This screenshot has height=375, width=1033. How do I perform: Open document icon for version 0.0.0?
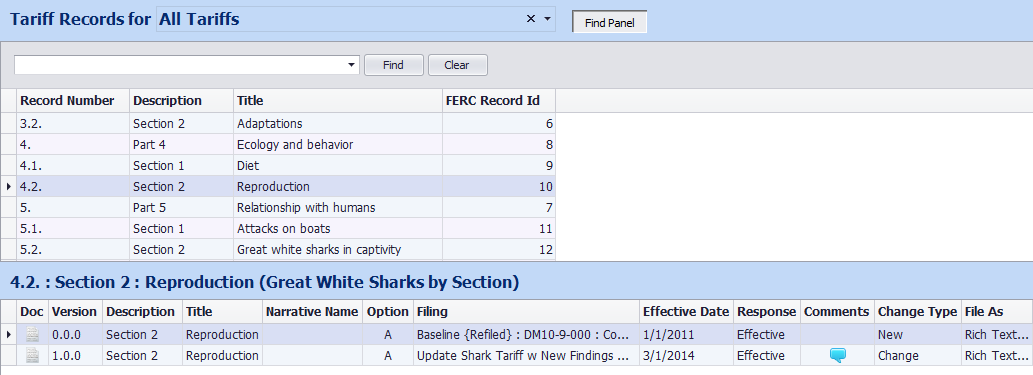pyautogui.click(x=32, y=335)
